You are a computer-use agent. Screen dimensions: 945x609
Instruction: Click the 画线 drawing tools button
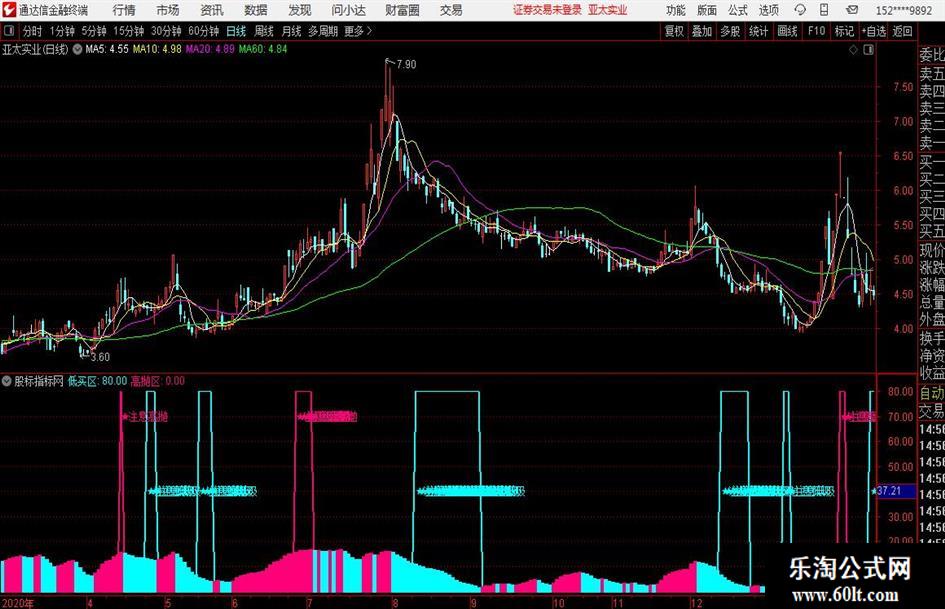tap(787, 31)
